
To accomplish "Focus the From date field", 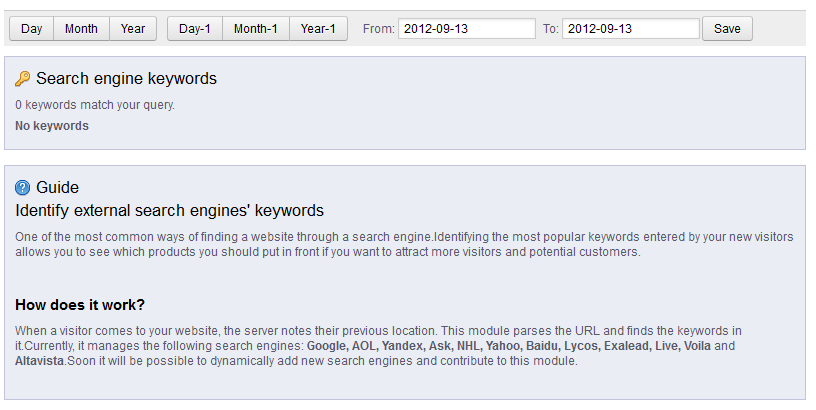I will coord(467,29).
